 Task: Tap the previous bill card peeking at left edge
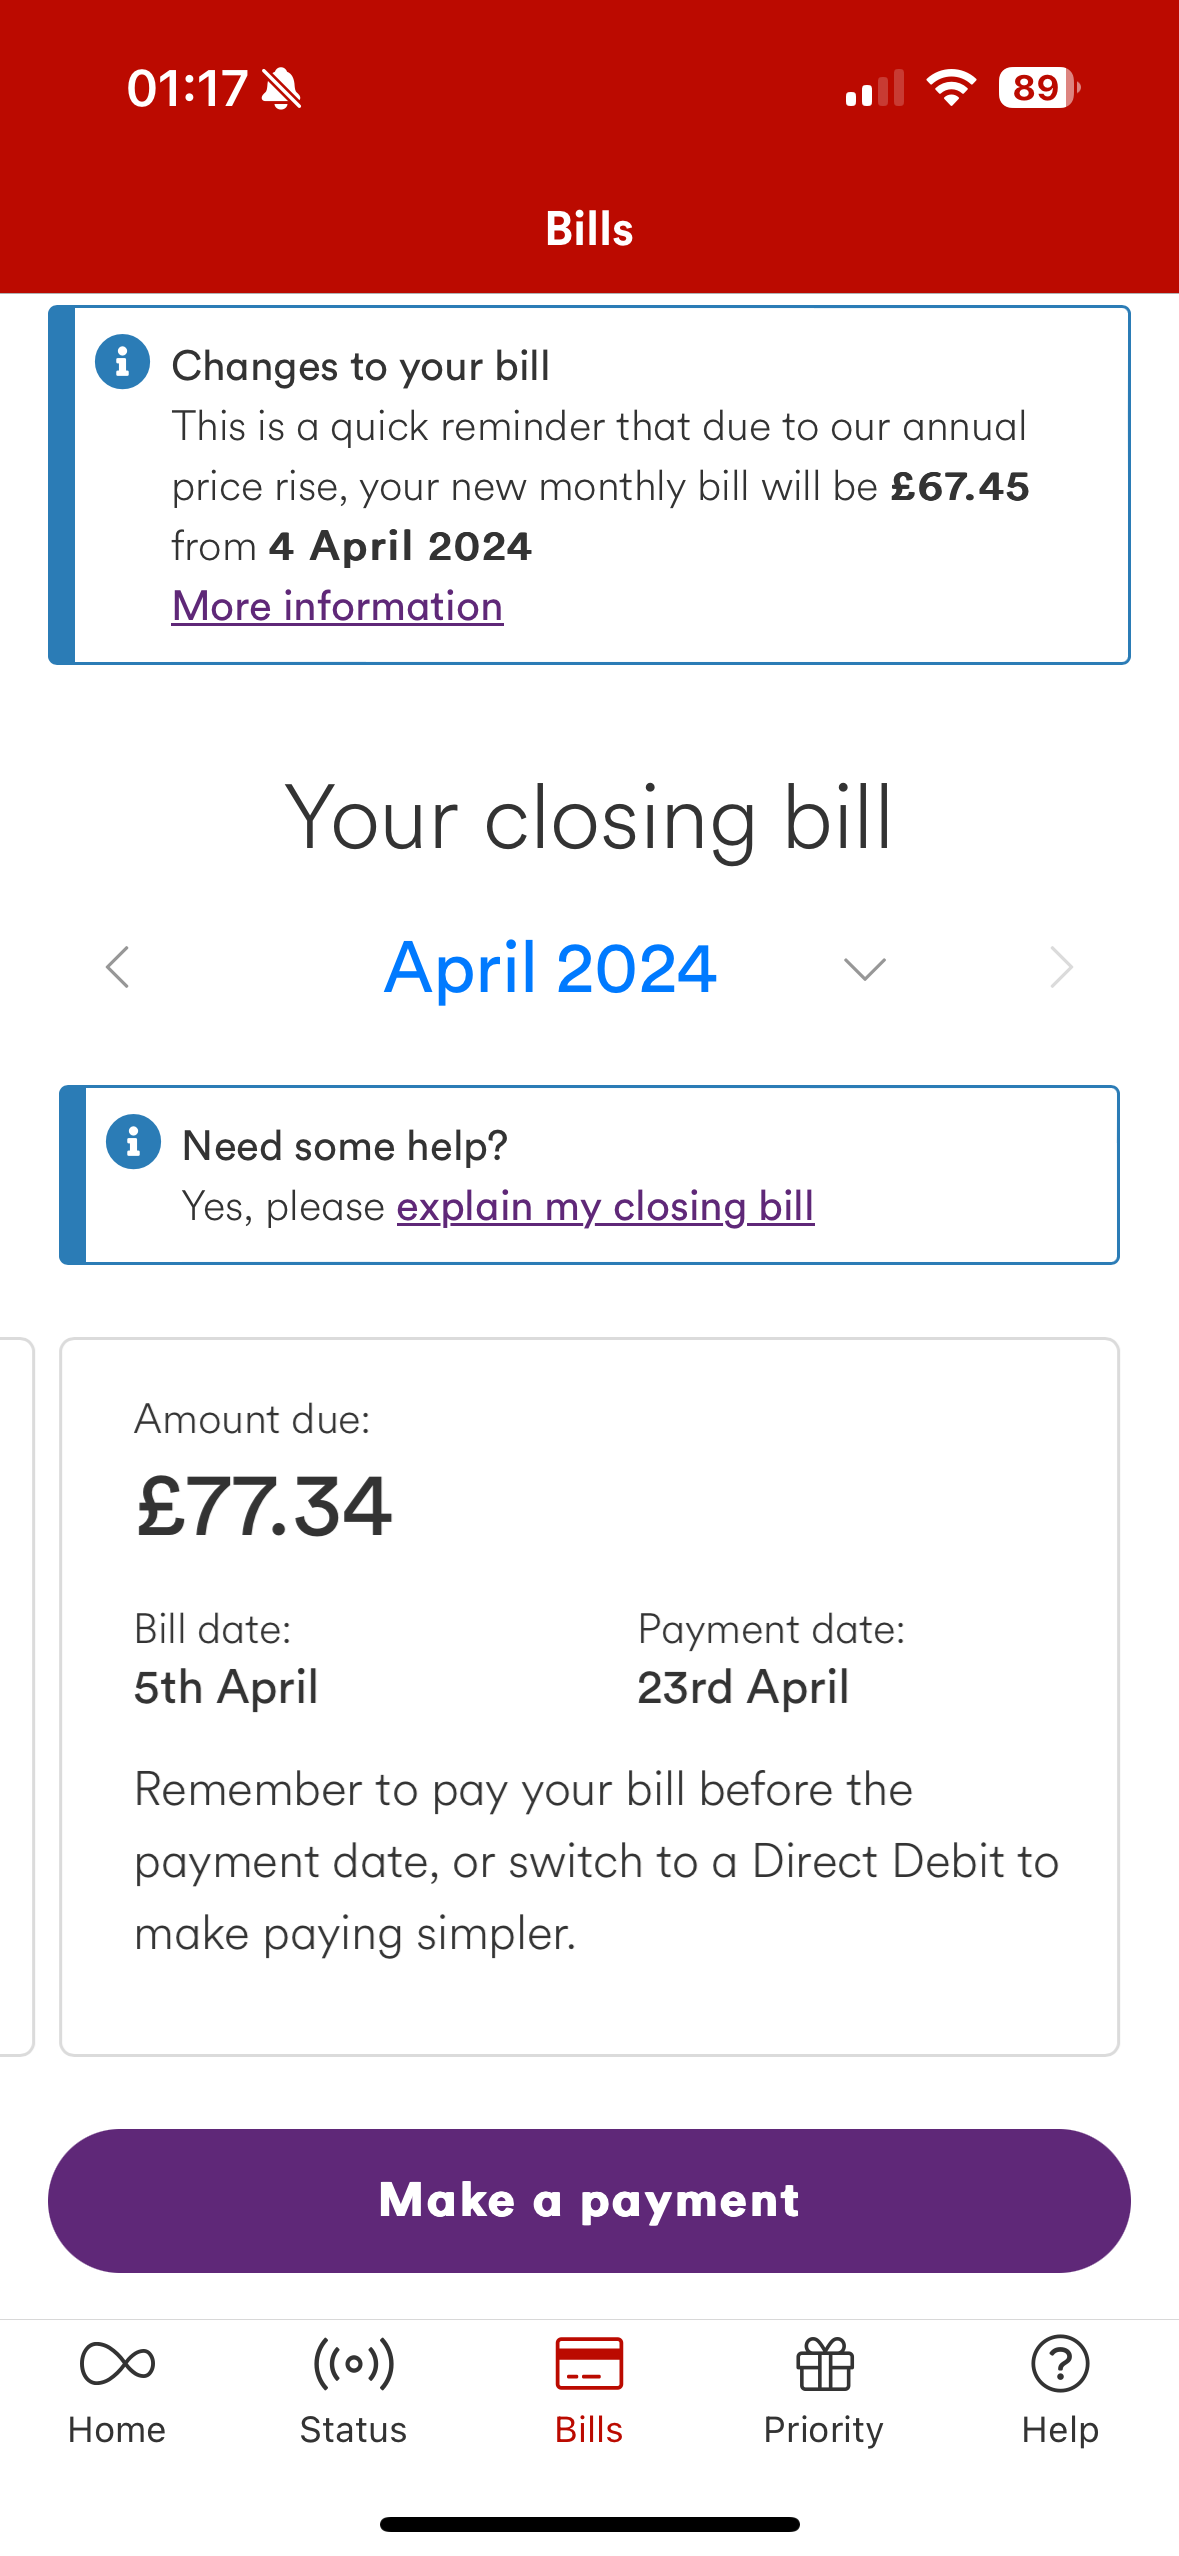(x=17, y=1696)
